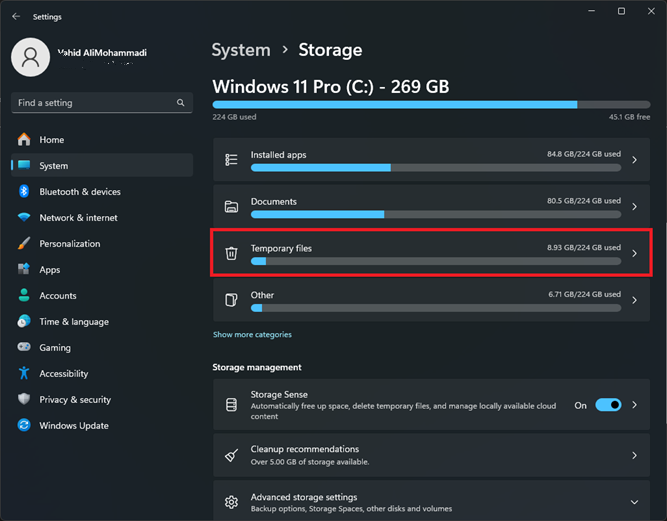Click the Installed apps usage bar
The image size is (667, 521).
pyautogui.click(x=436, y=168)
